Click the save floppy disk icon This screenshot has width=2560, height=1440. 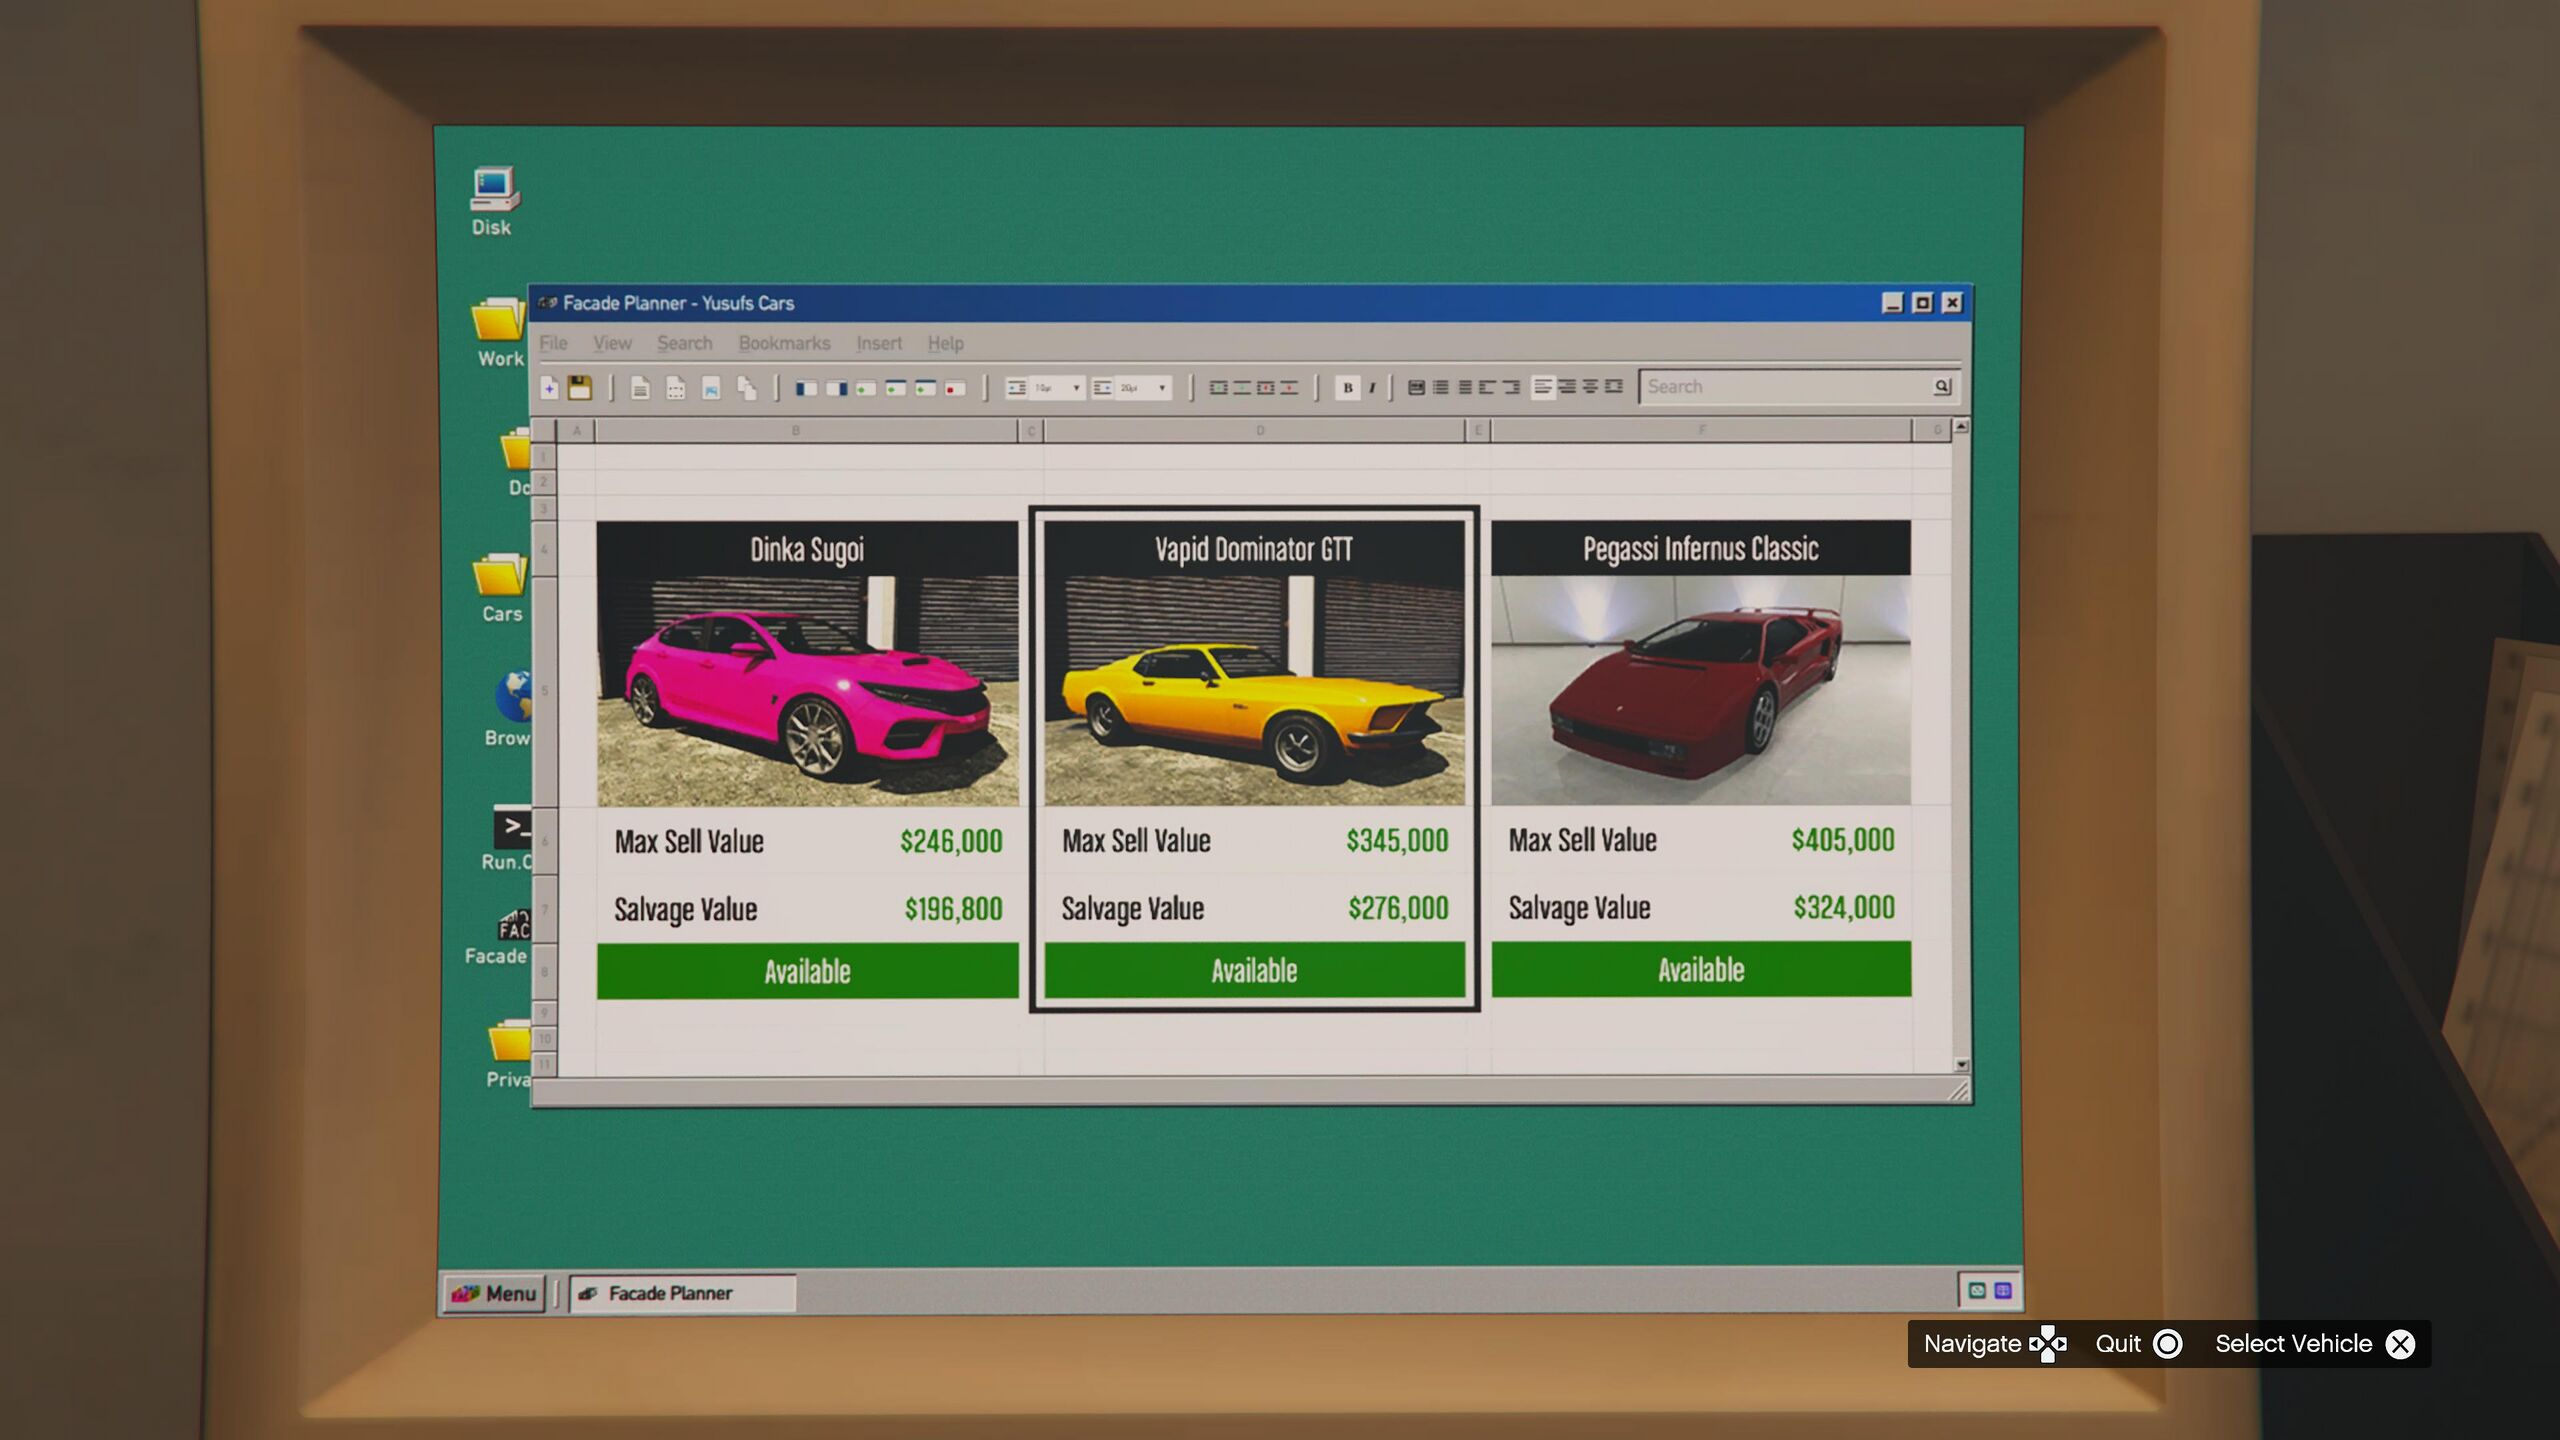580,388
